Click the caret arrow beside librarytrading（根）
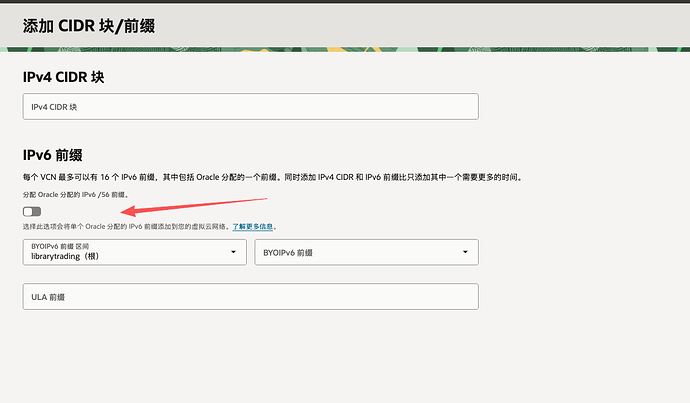The height and width of the screenshot is (403, 690). pyautogui.click(x=234, y=252)
